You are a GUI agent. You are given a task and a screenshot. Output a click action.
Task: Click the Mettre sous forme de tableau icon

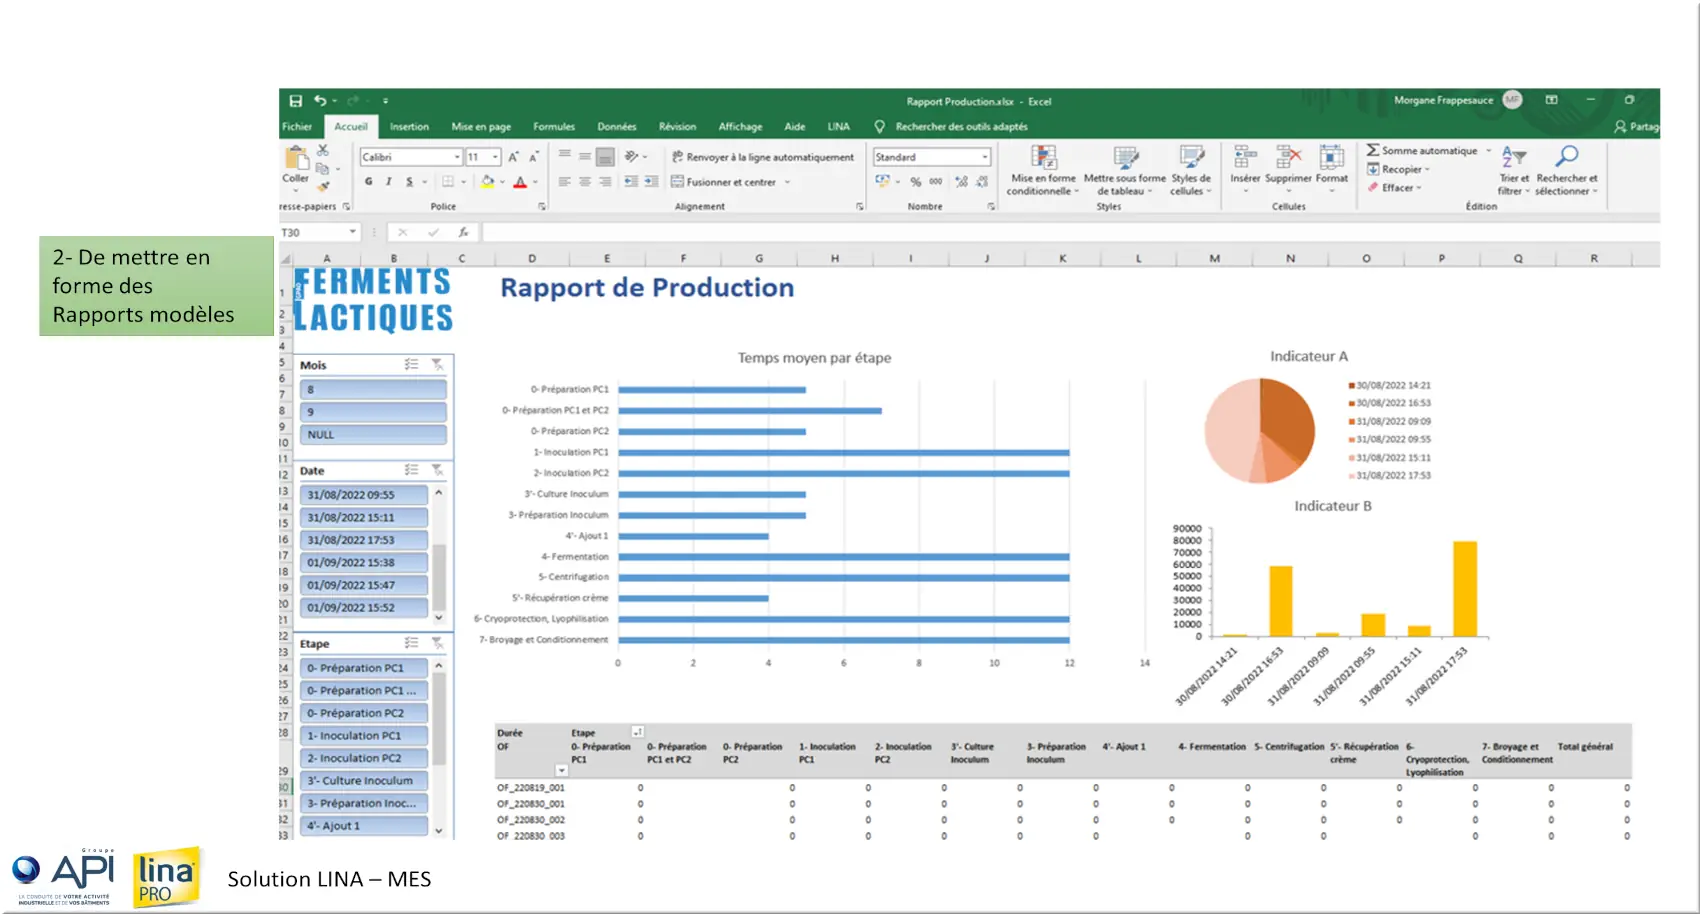point(1126,157)
